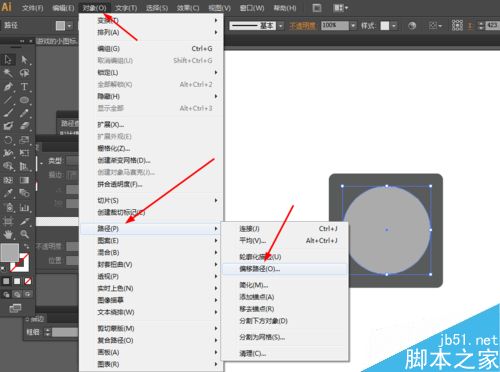Reset to default fill and stroke
Screen dimensions: 500x372
pos(3,268)
